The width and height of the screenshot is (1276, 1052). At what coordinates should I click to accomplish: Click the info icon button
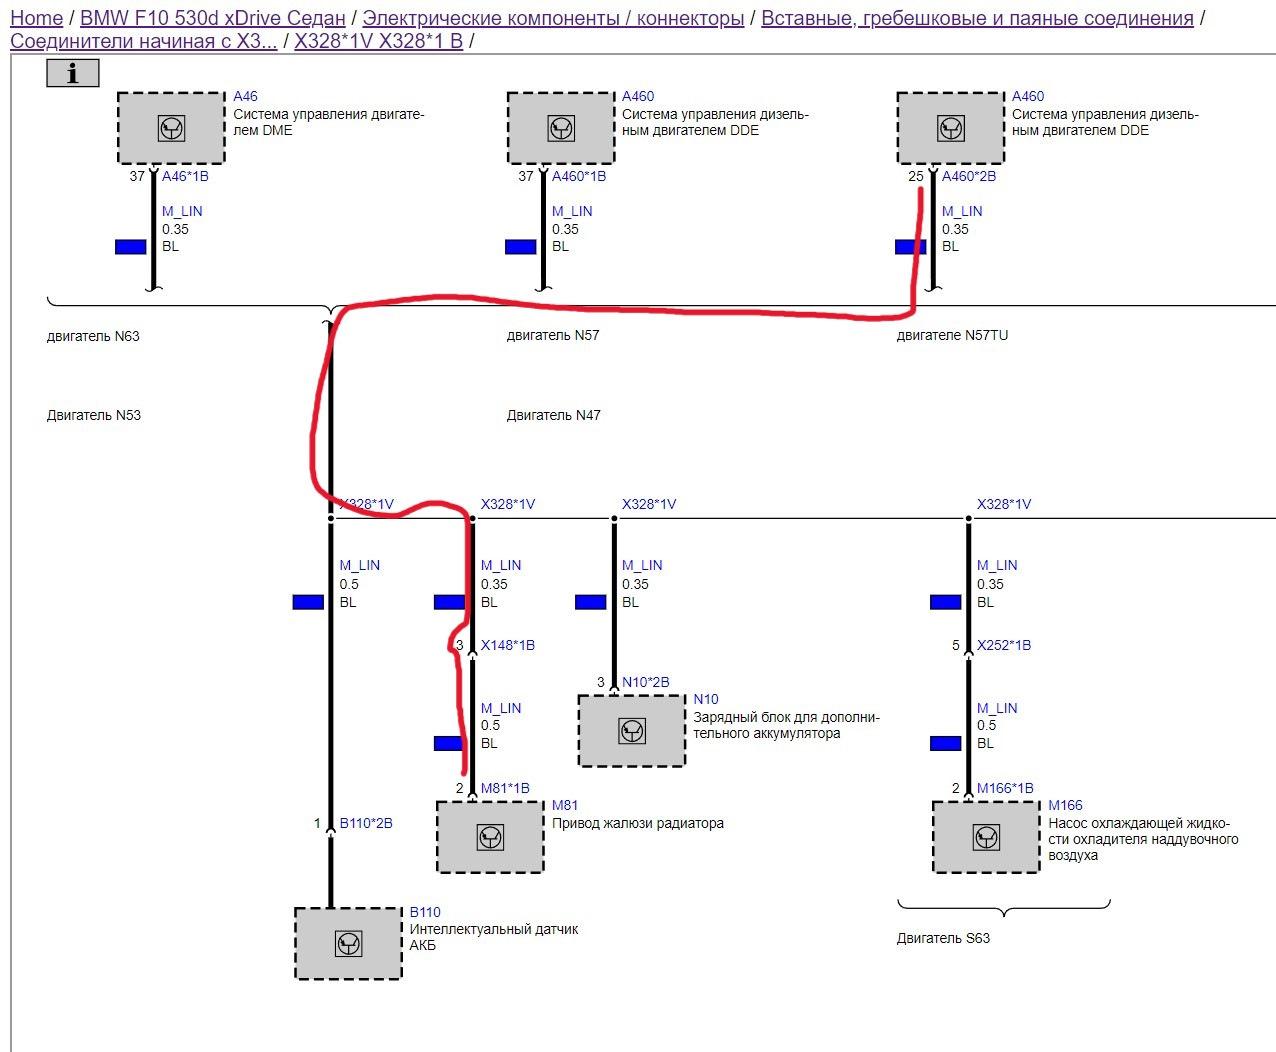pyautogui.click(x=73, y=73)
